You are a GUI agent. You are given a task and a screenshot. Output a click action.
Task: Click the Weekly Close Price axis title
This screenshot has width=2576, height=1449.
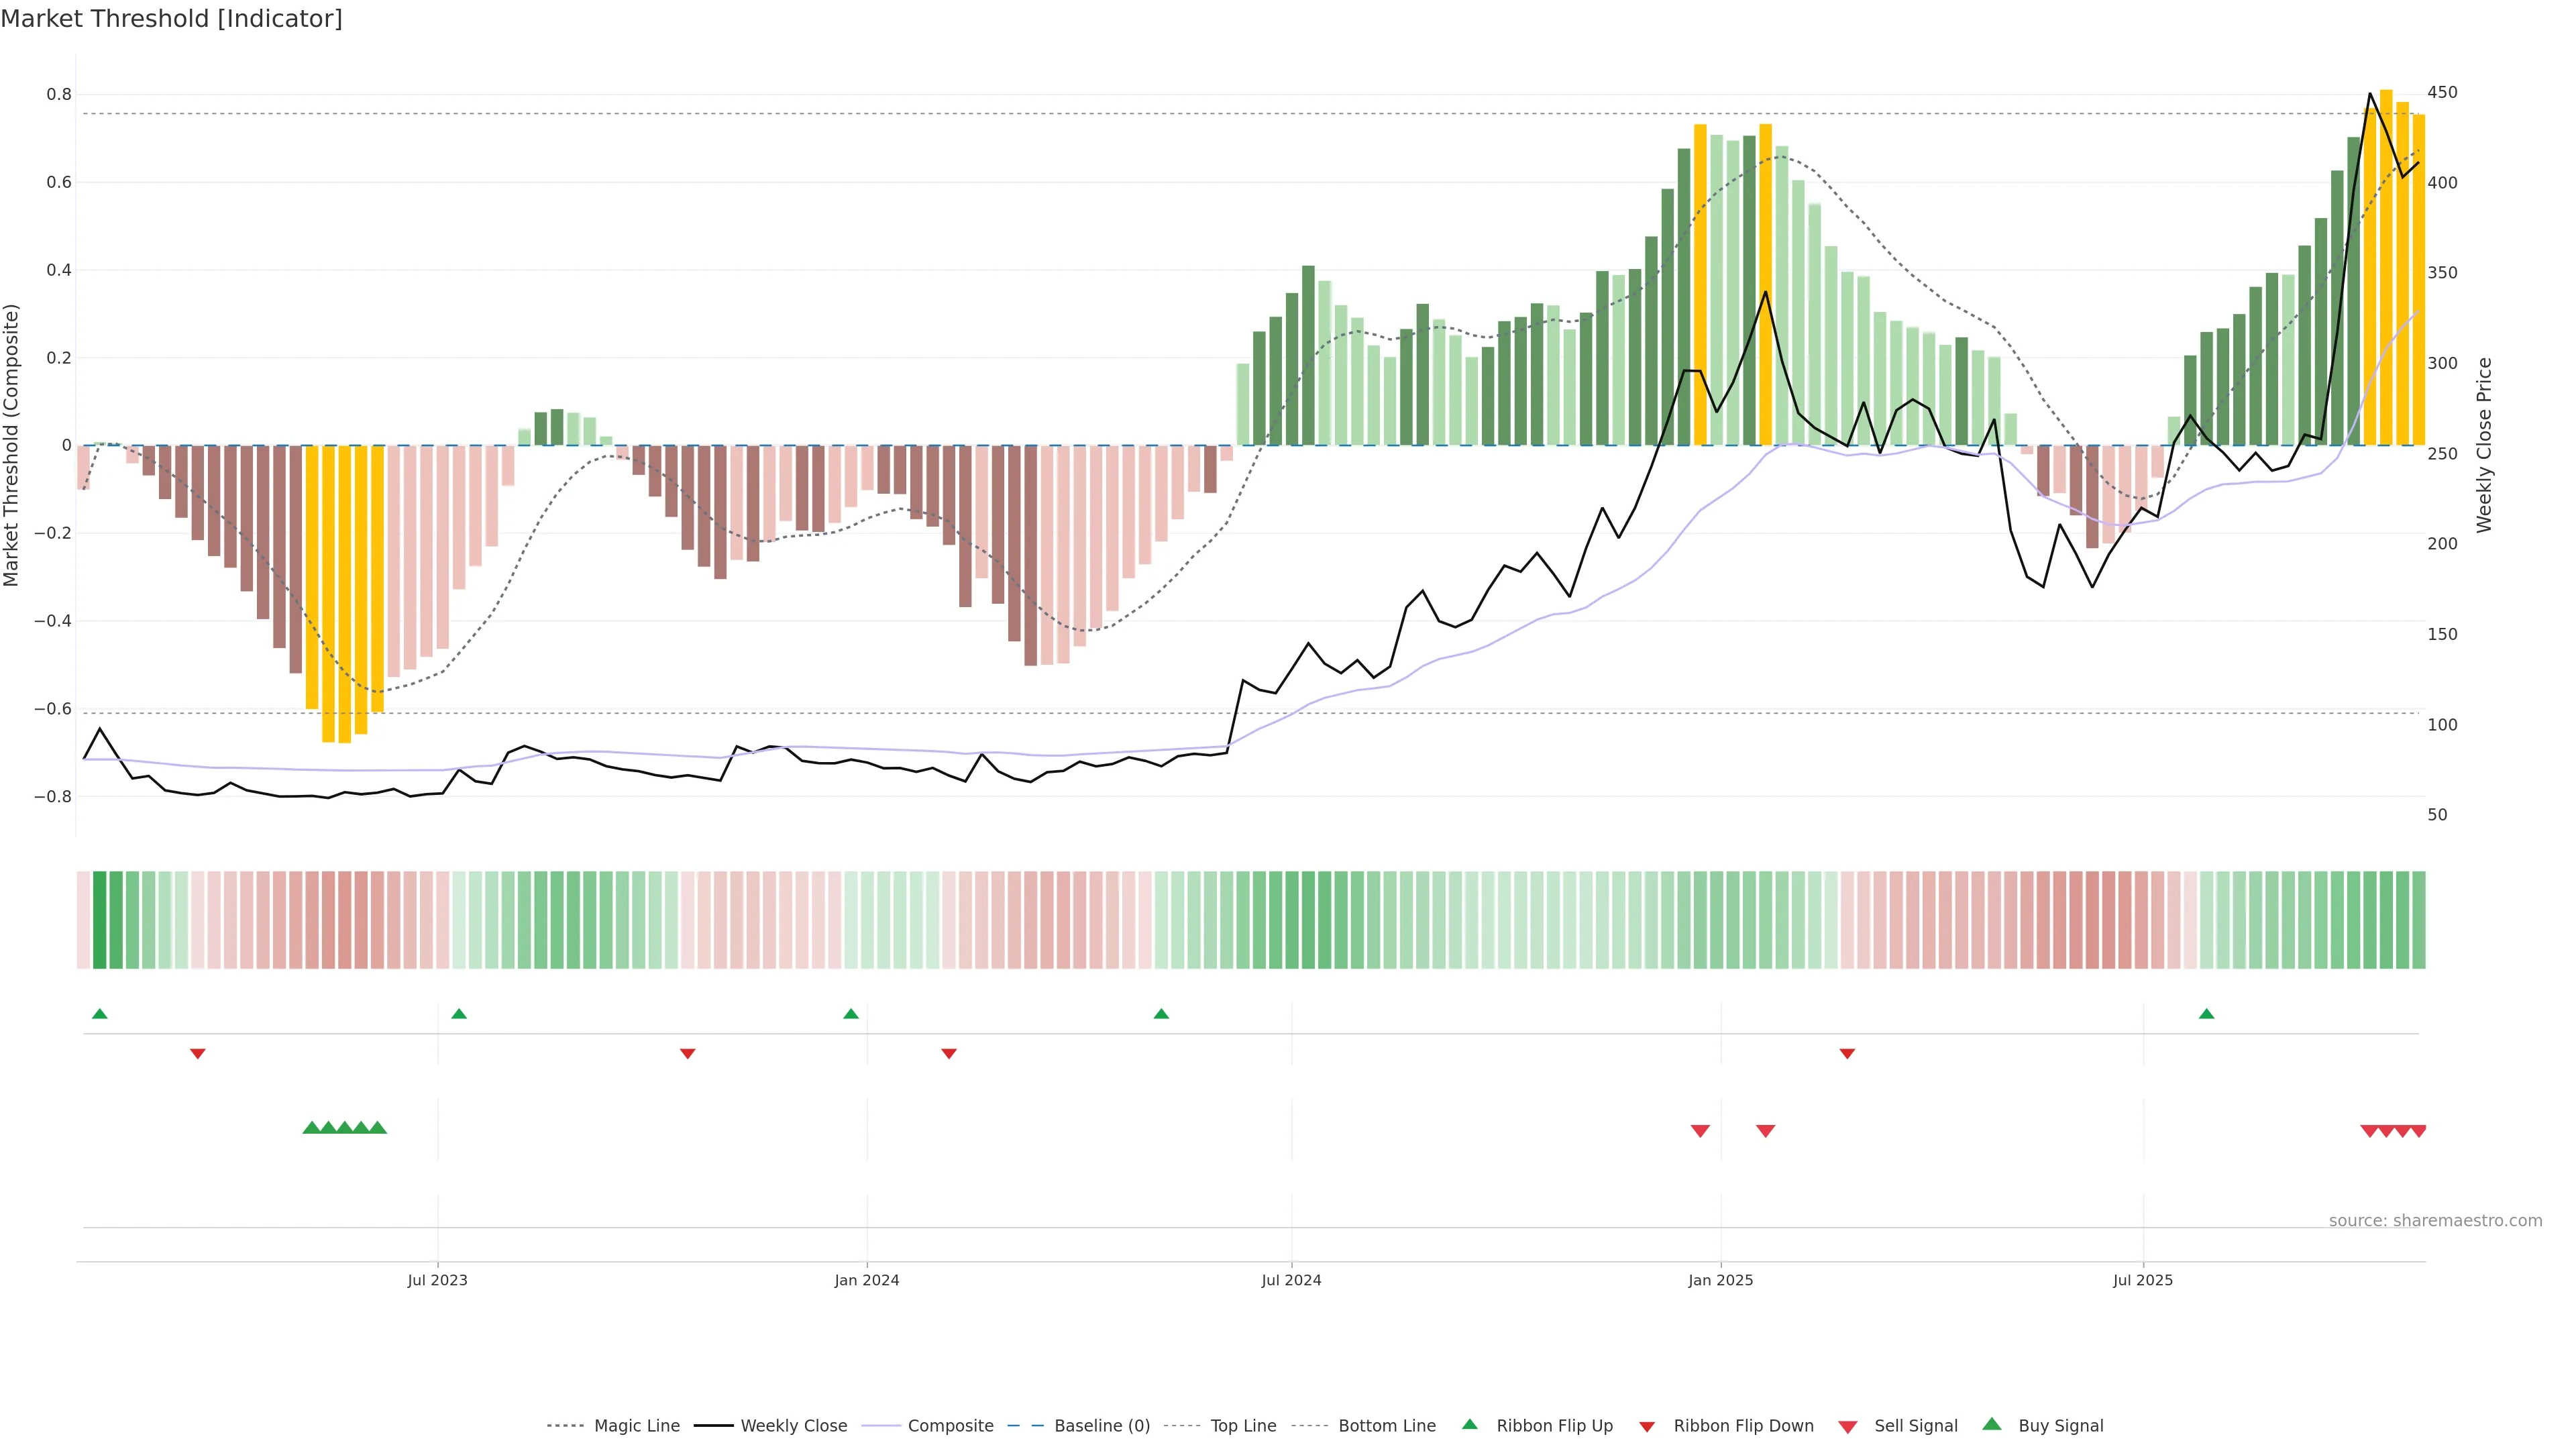[2485, 445]
